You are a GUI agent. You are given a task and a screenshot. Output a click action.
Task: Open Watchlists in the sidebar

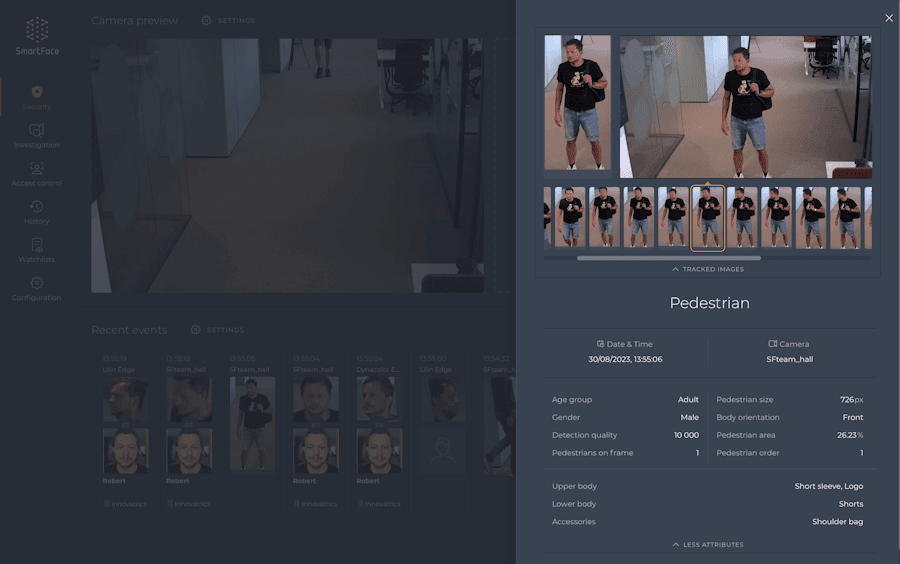click(x=37, y=251)
